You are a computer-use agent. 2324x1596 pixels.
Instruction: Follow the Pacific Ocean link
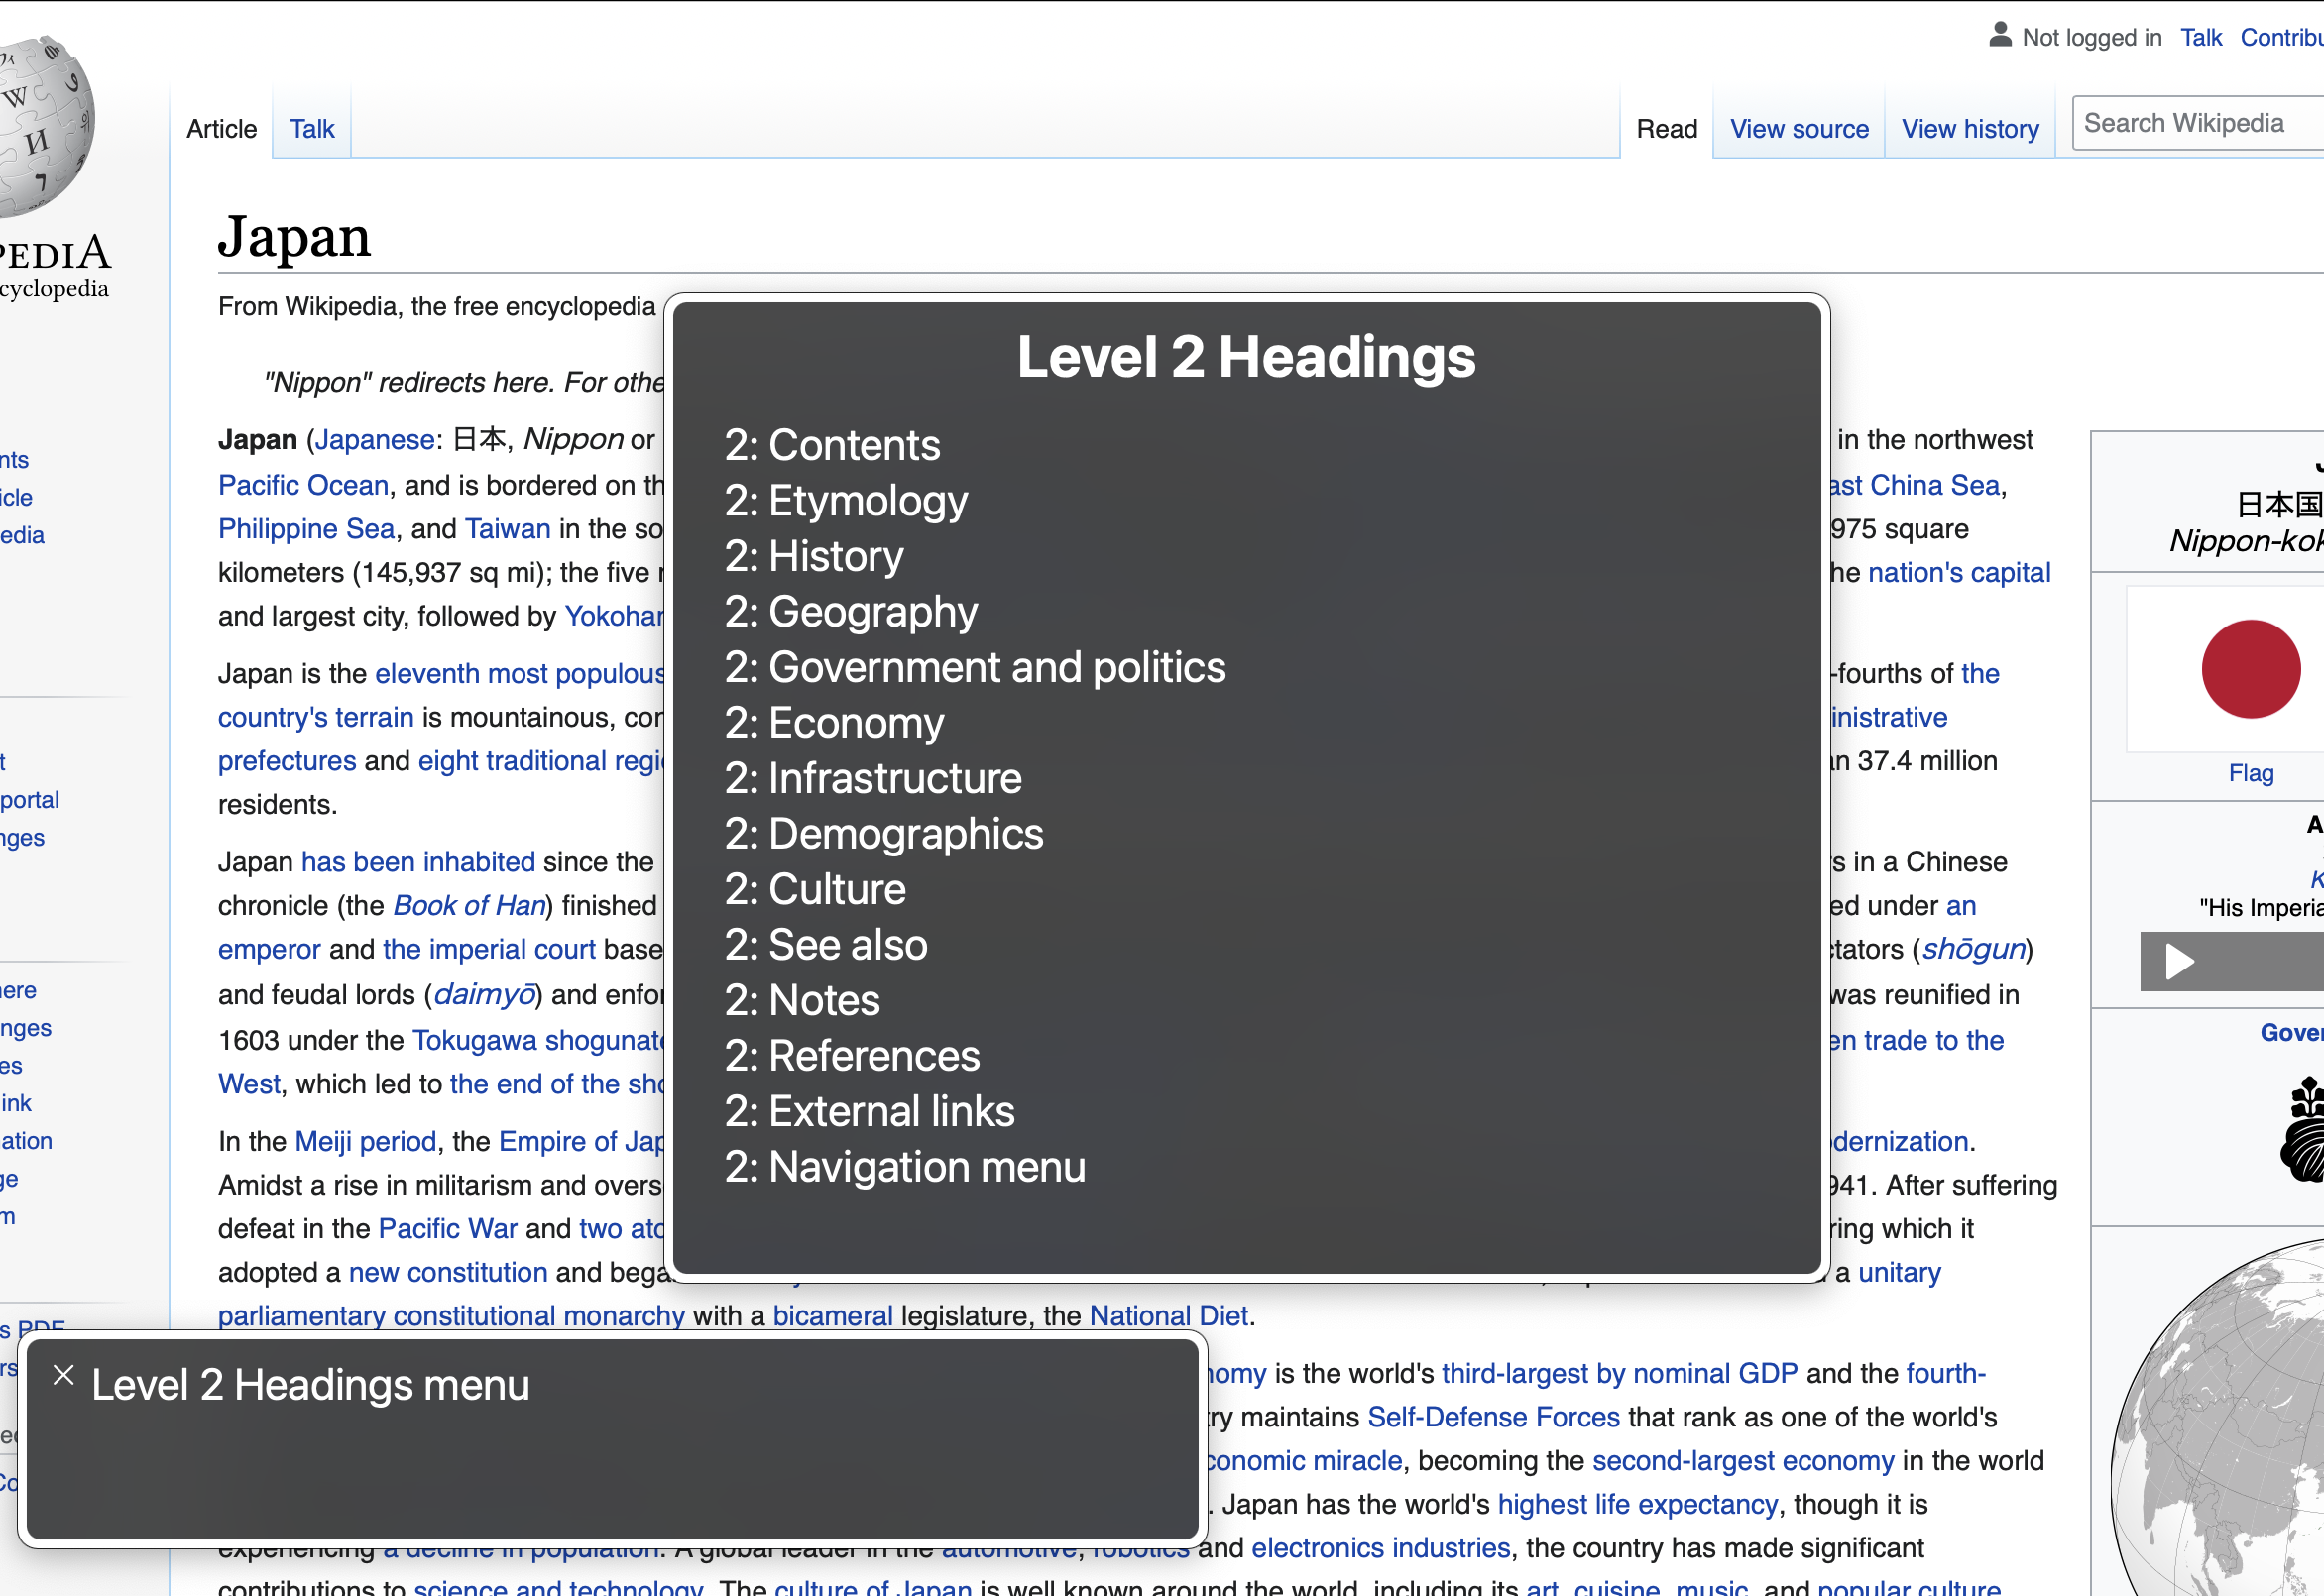click(x=303, y=485)
